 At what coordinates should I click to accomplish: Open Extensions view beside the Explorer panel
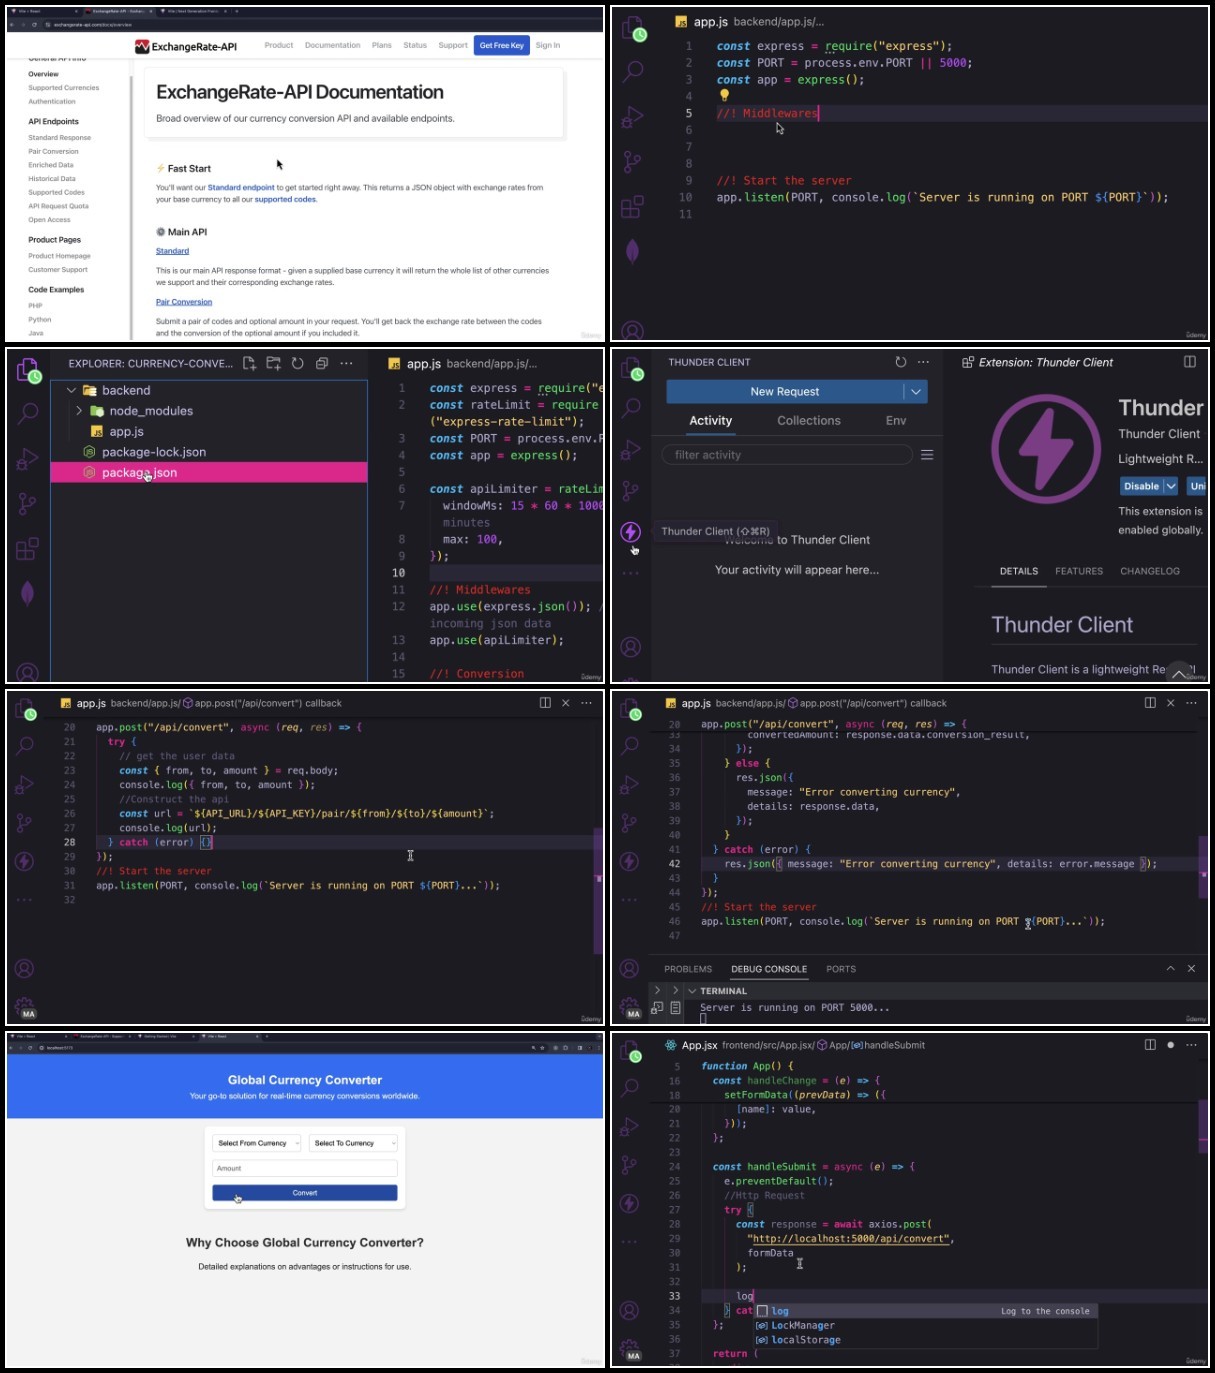tap(28, 549)
